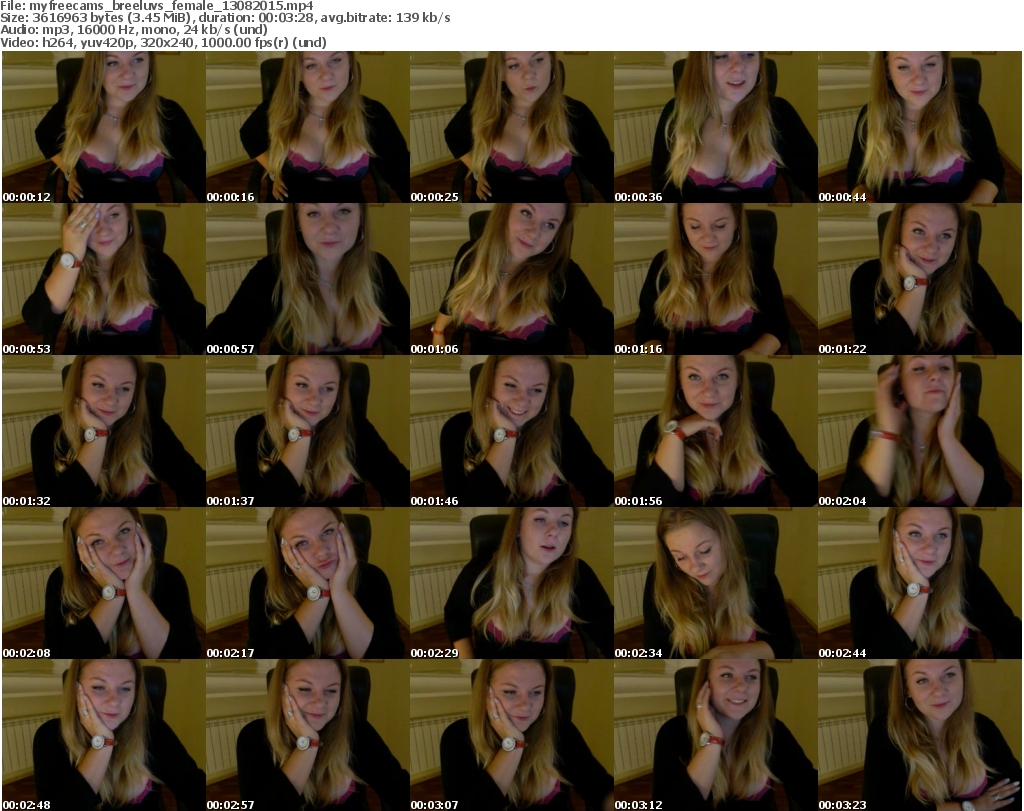Choose the thumbnail stamped 00:03:12
The image size is (1024, 811).
(716, 735)
